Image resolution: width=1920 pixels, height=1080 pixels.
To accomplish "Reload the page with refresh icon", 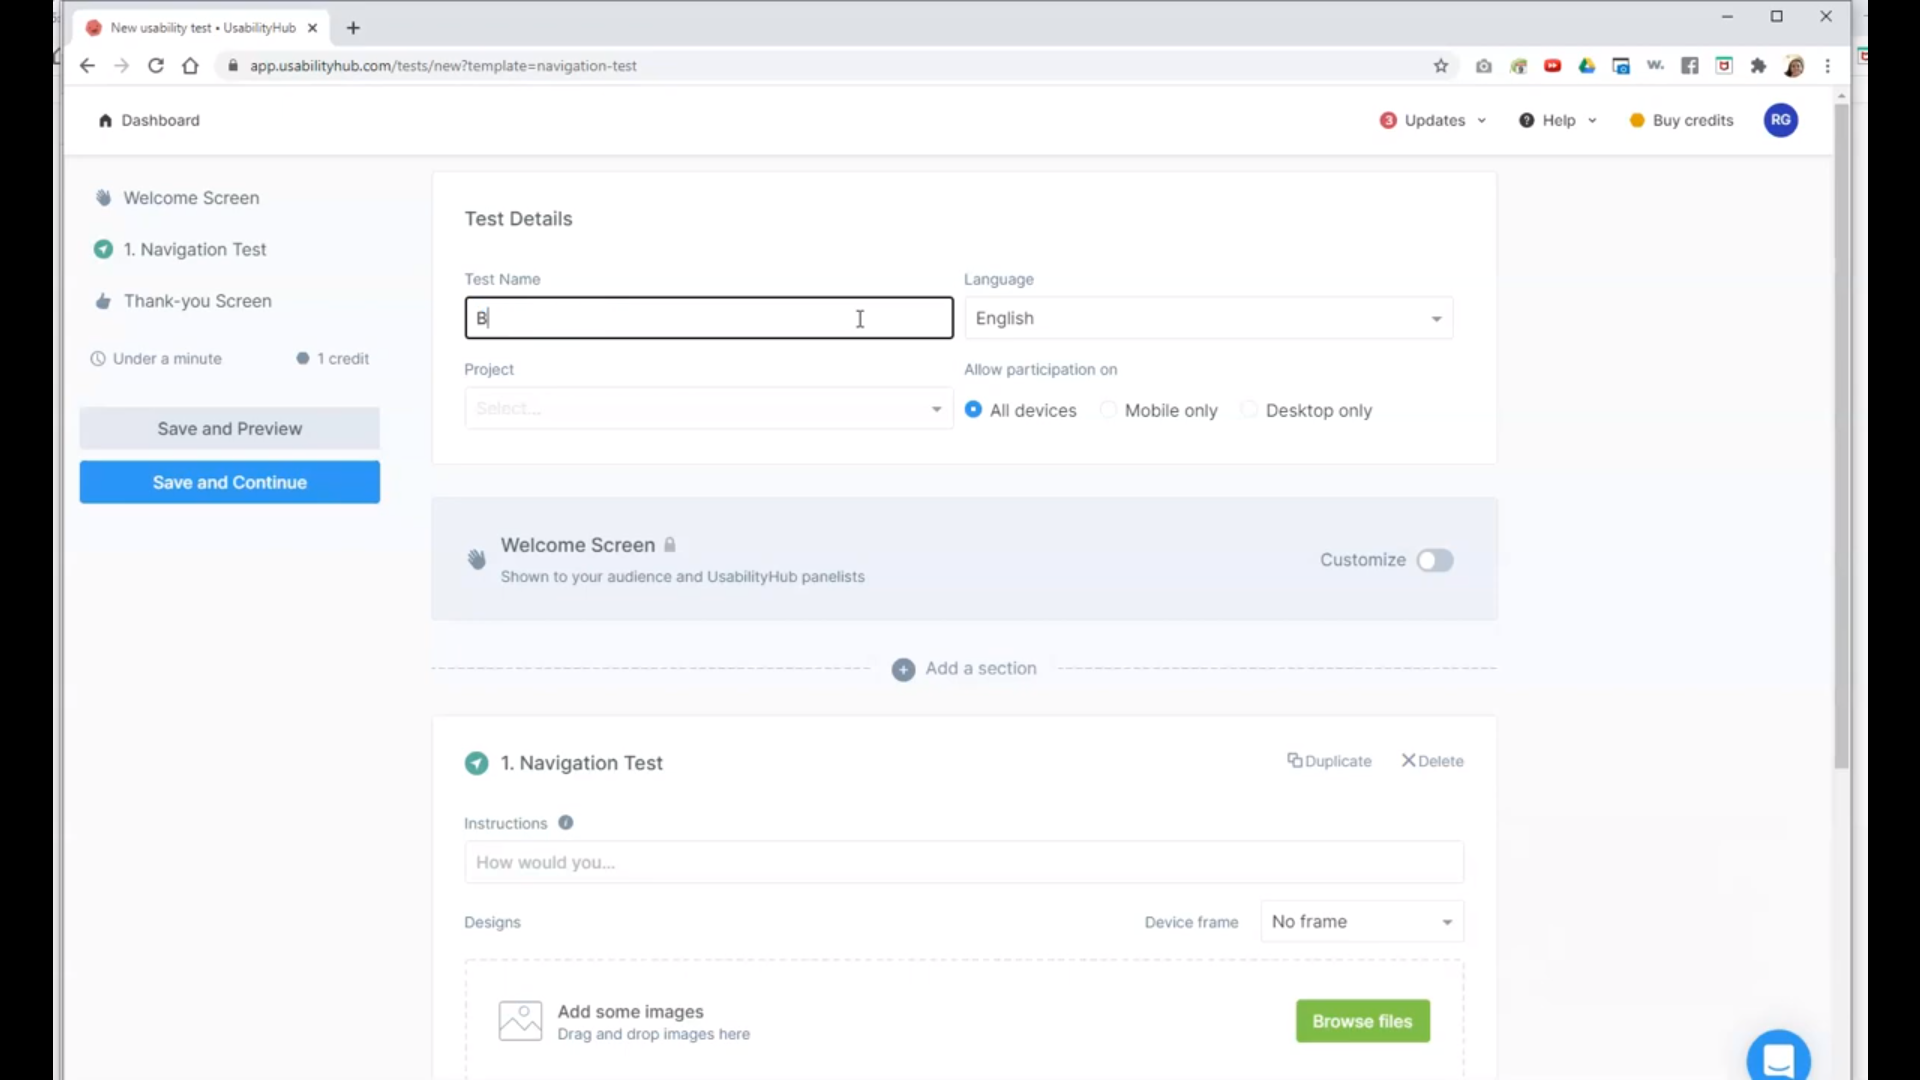I will (x=156, y=66).
